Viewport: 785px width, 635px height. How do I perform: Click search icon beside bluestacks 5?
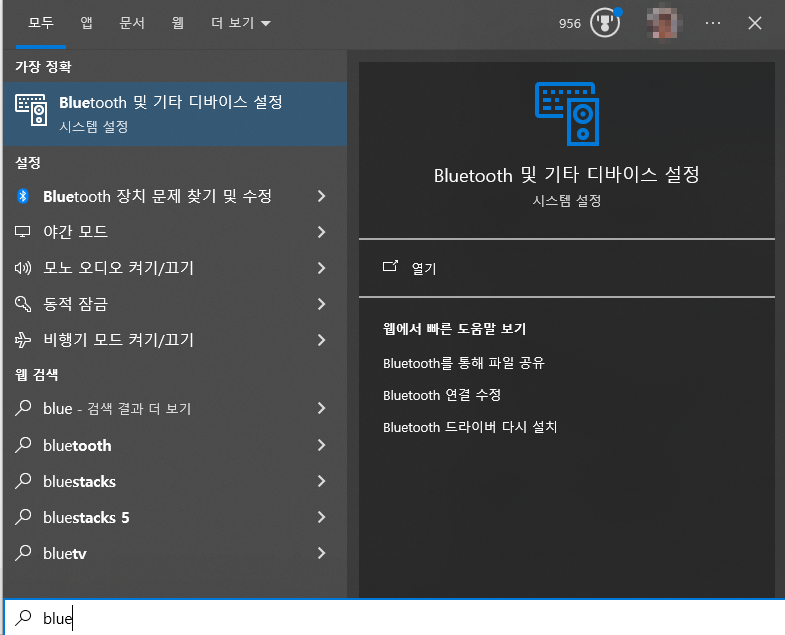coord(23,517)
